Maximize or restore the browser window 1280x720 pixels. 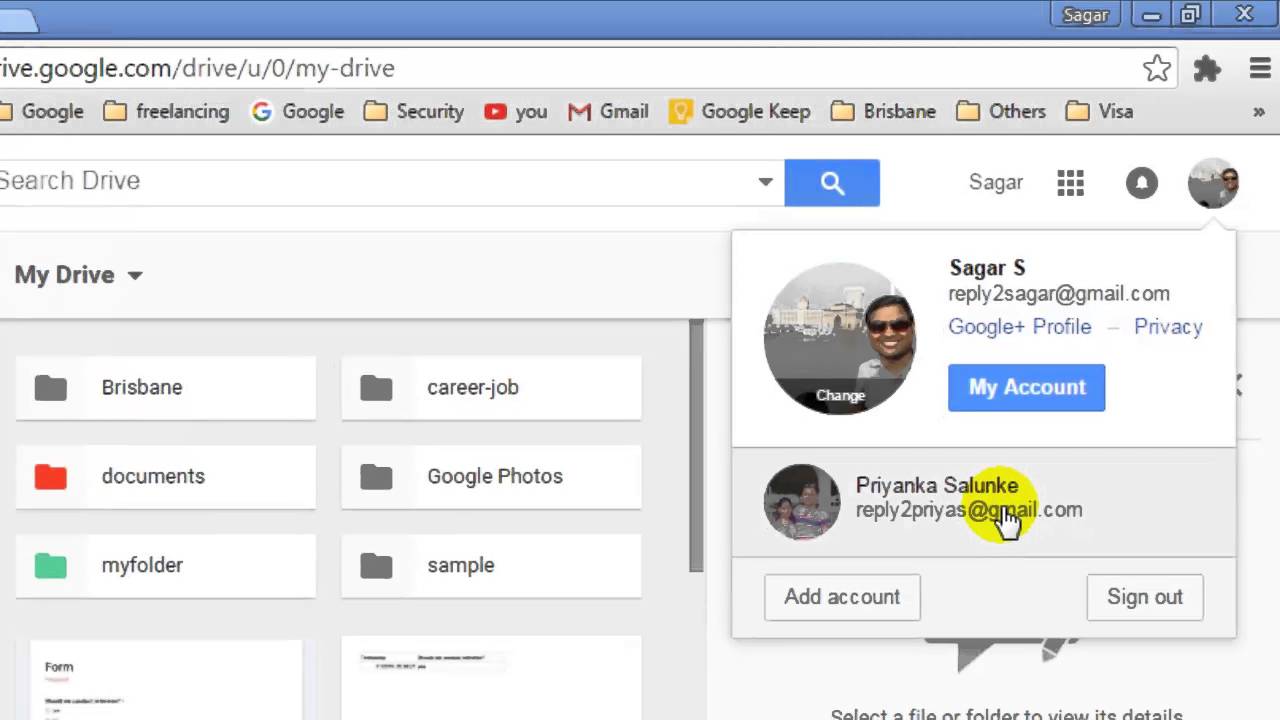(x=1190, y=14)
